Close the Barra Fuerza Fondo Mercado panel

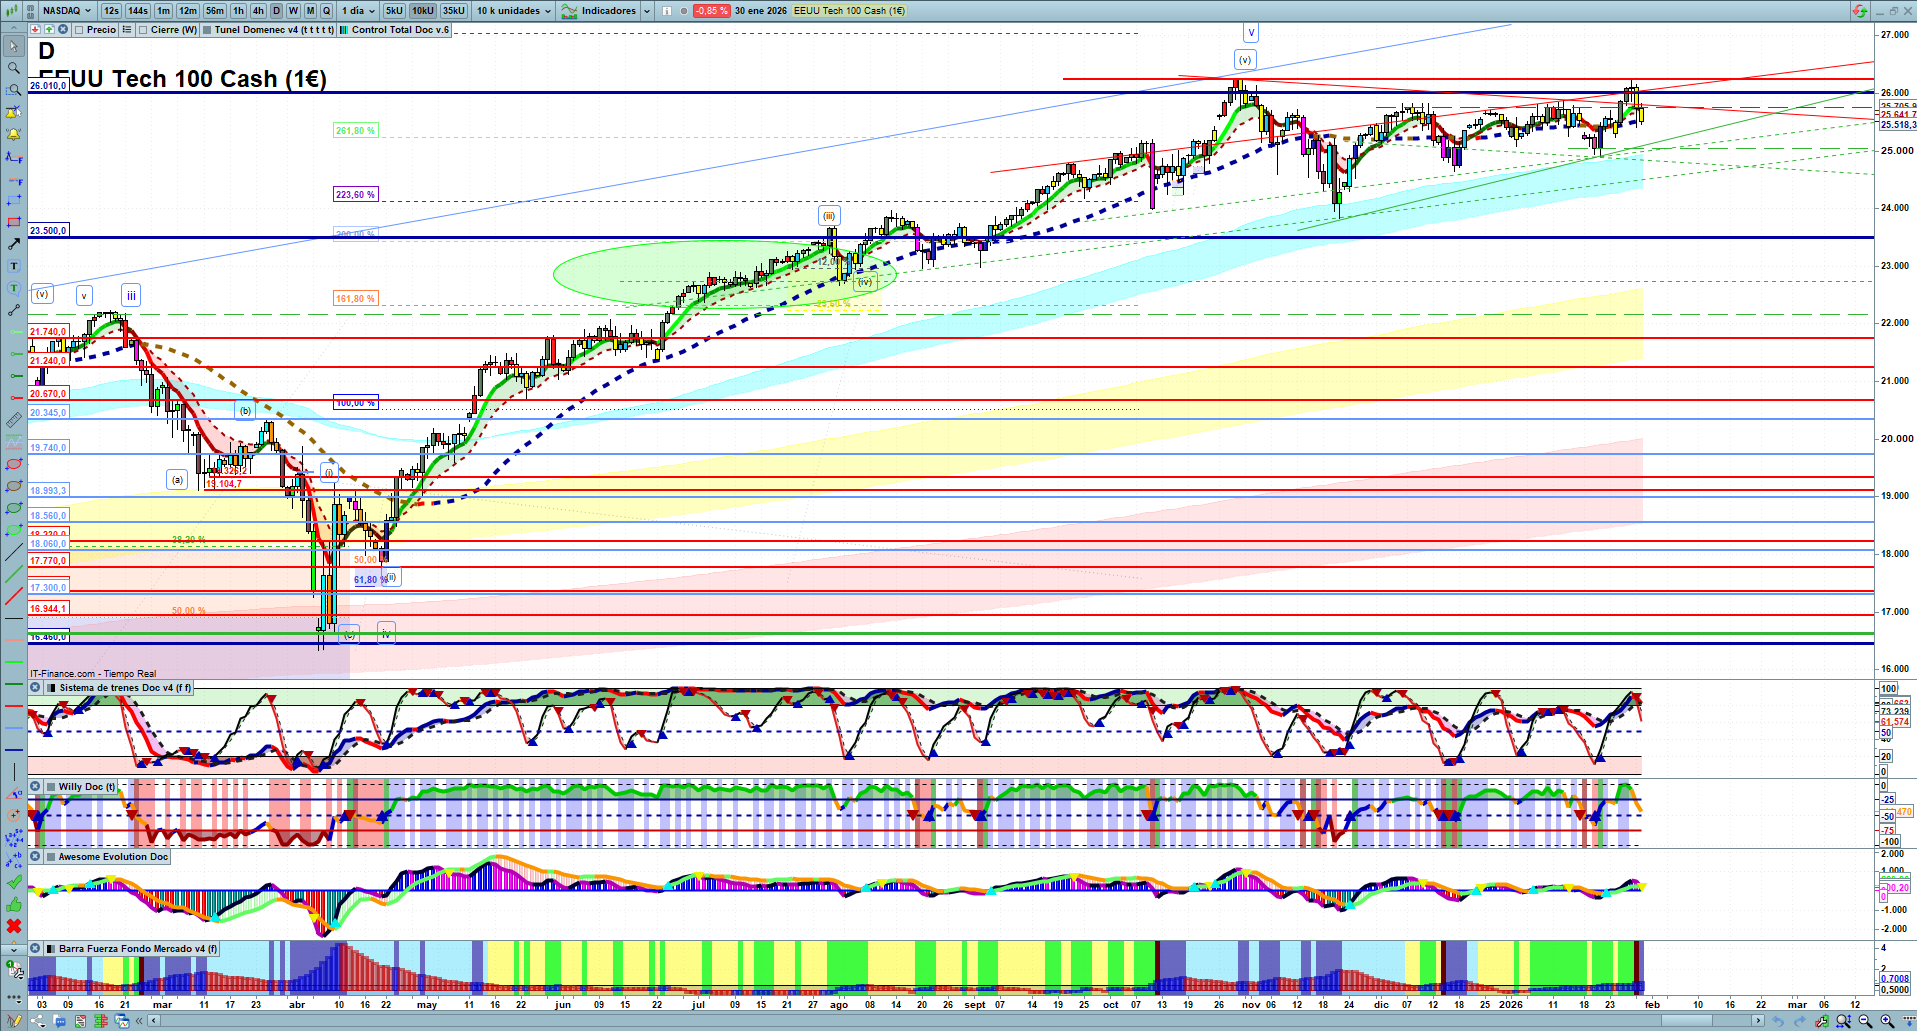(x=36, y=949)
